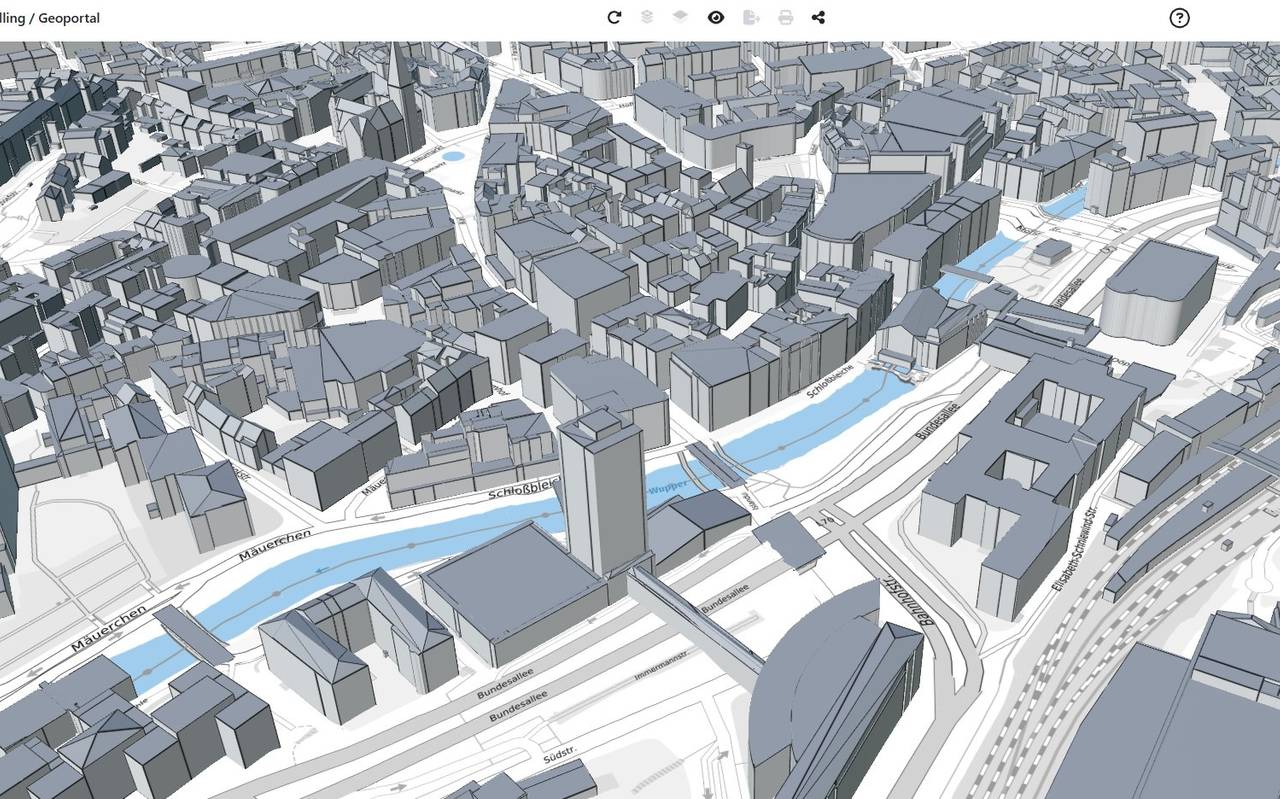Click the reload arrow icon in toolbar
Screen dimensions: 1280x799
point(614,17)
